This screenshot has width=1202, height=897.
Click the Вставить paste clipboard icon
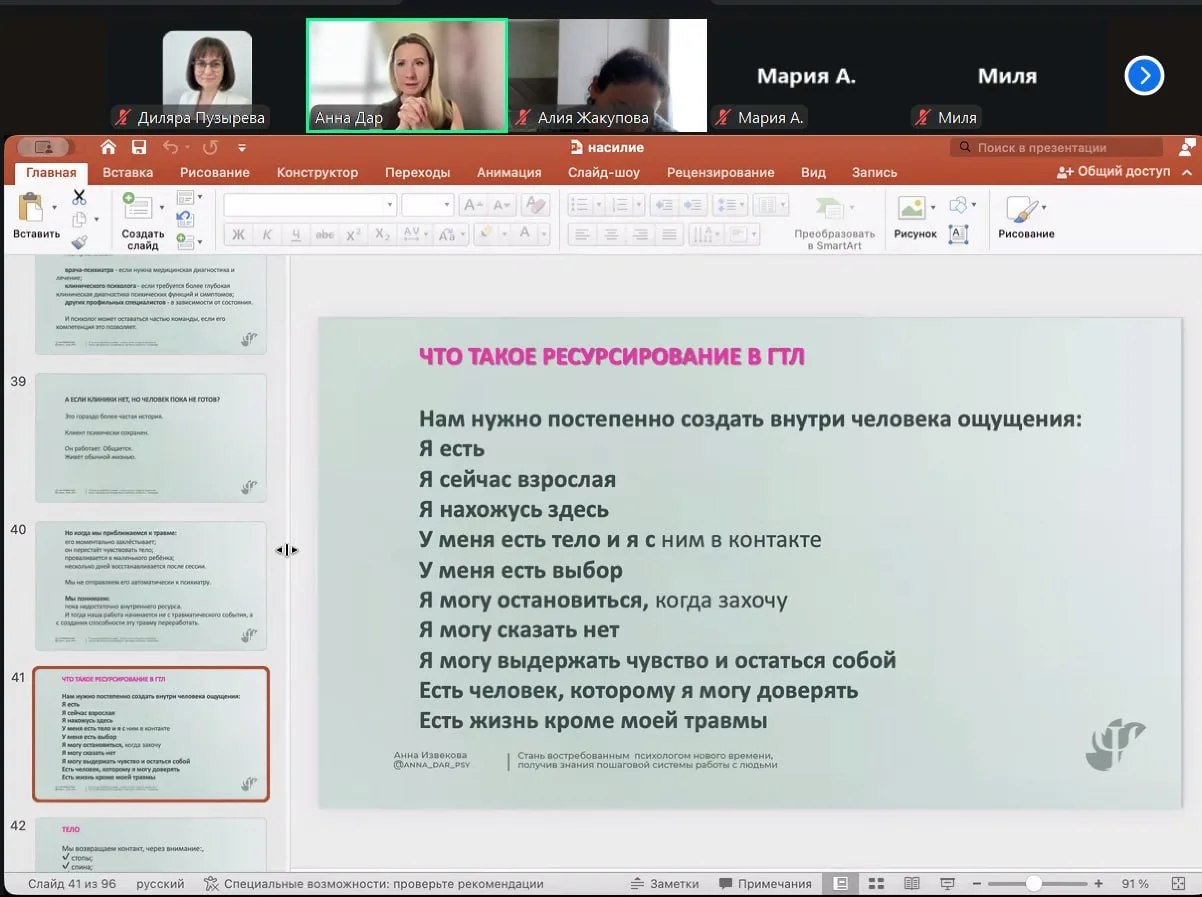click(x=31, y=208)
